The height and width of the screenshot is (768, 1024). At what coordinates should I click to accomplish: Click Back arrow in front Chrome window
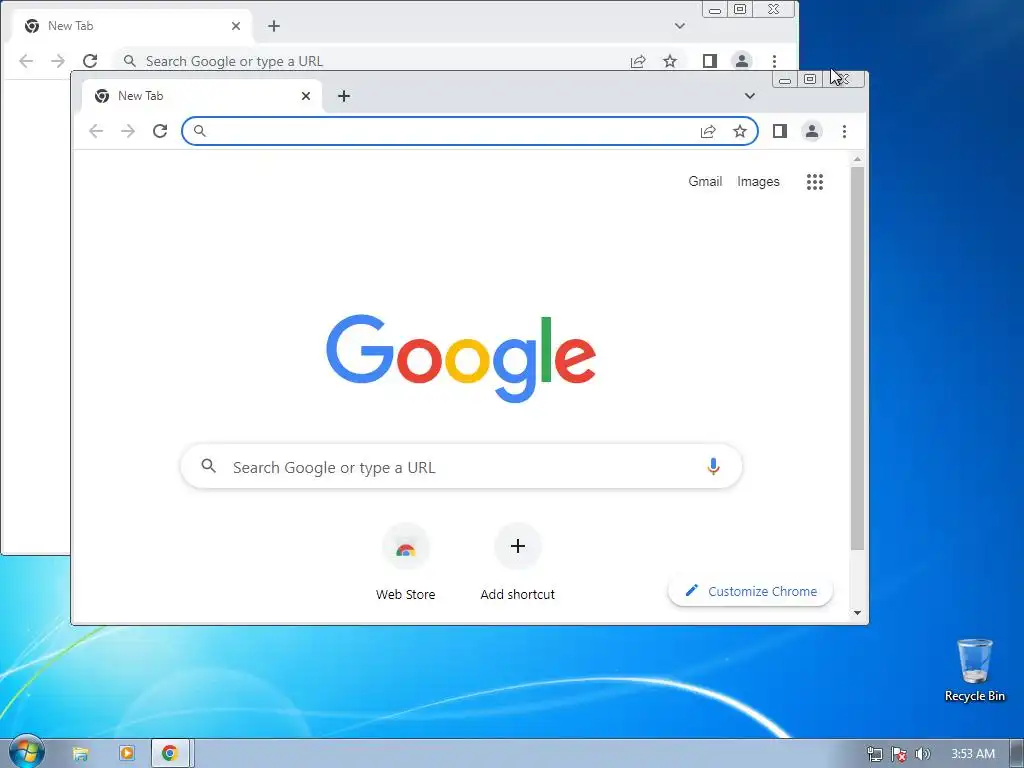pyautogui.click(x=96, y=131)
